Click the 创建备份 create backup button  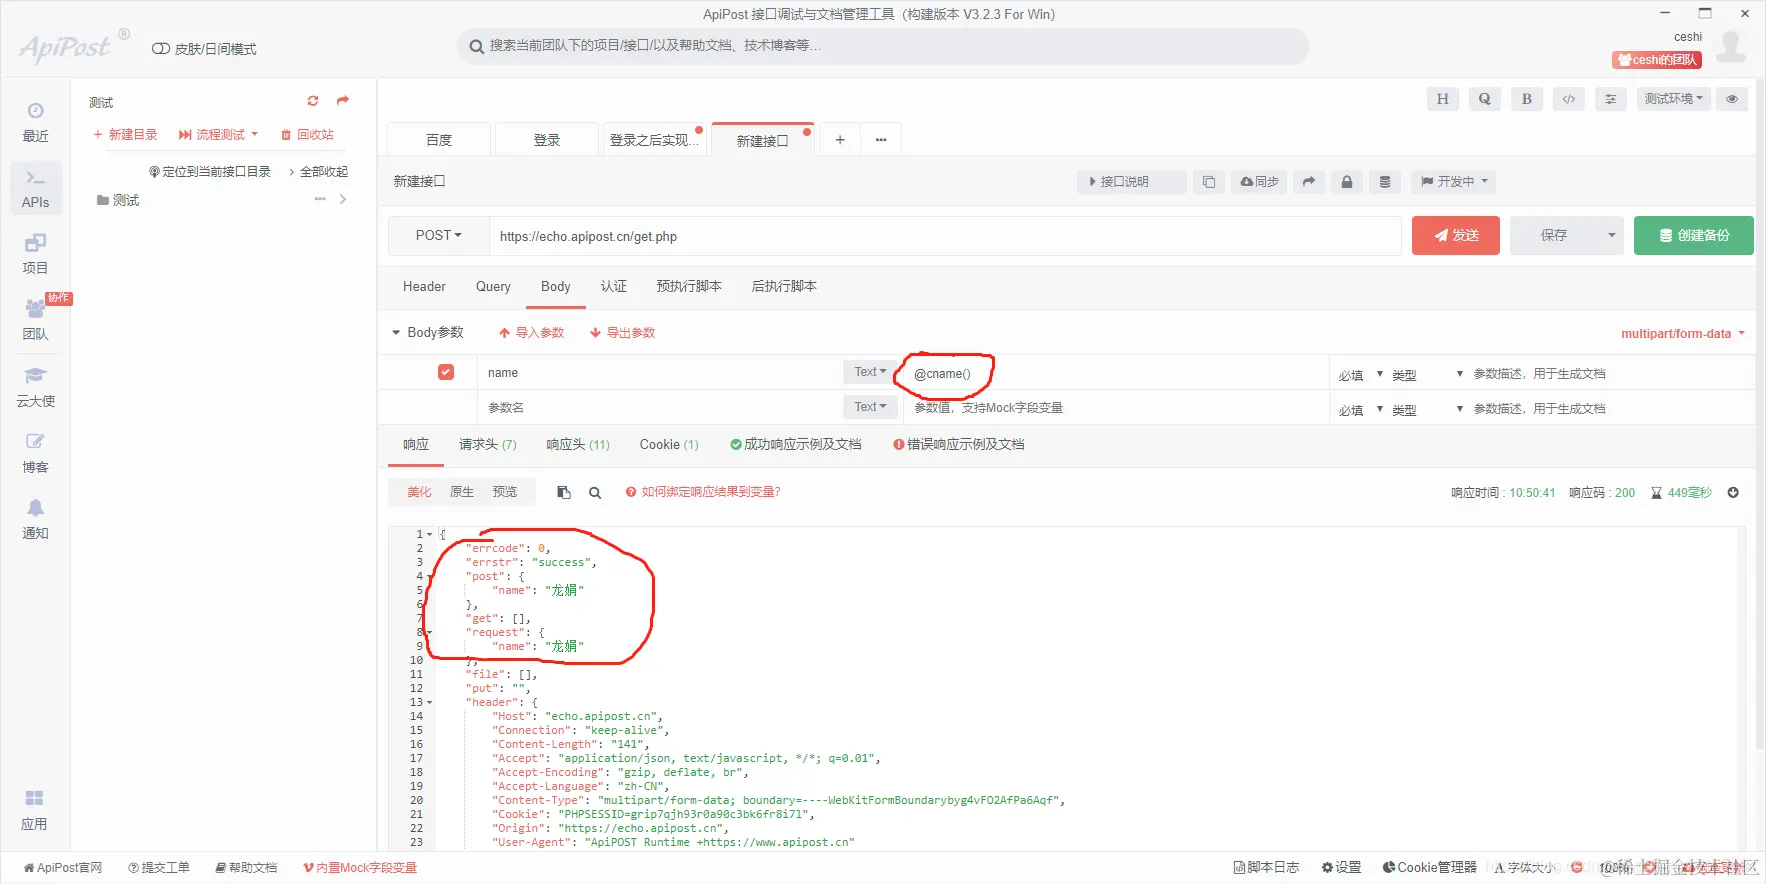[1694, 236]
